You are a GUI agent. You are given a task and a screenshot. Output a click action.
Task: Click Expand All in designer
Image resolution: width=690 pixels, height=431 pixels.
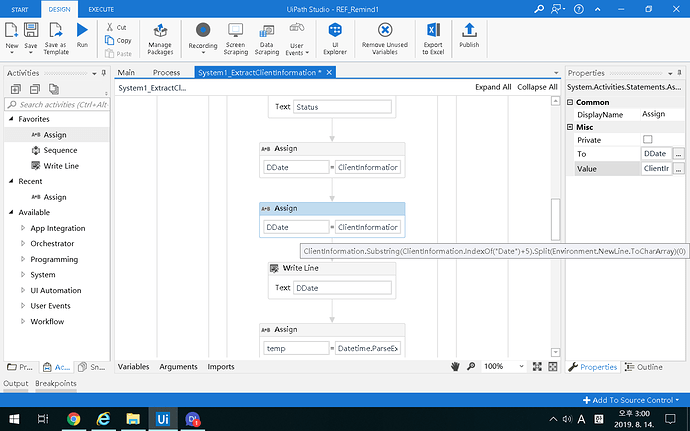coord(493,87)
